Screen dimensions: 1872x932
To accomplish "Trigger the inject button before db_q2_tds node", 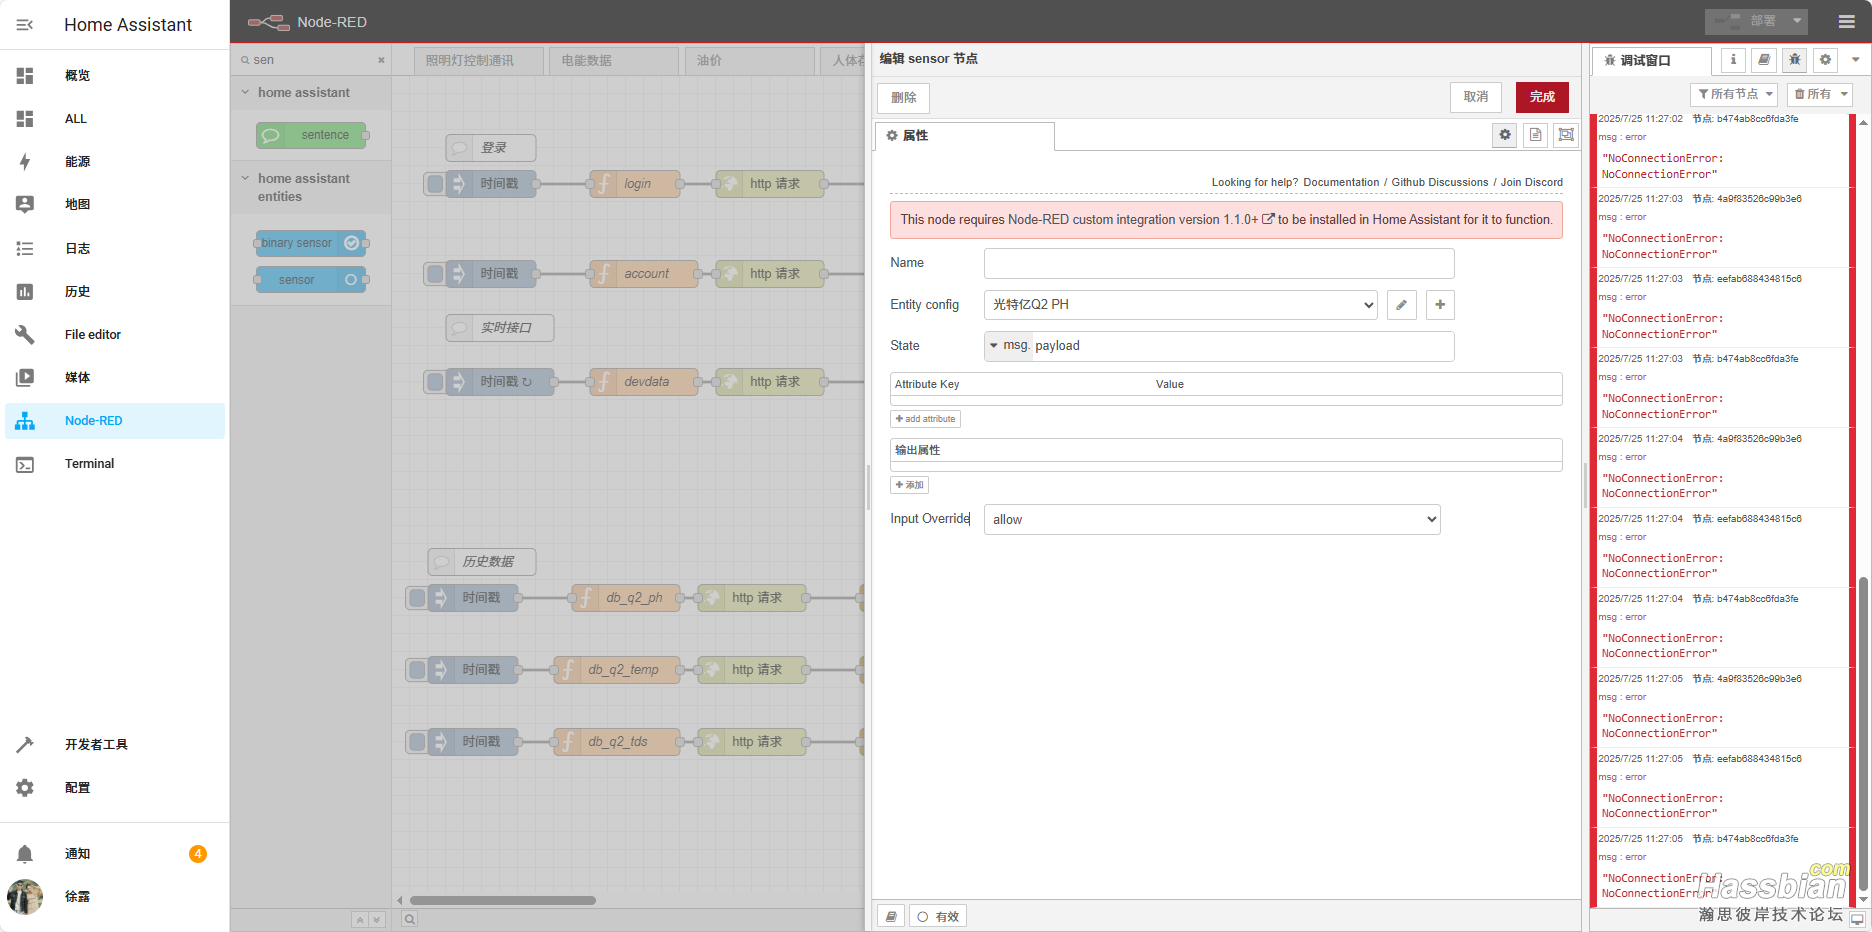I will click(x=417, y=742).
